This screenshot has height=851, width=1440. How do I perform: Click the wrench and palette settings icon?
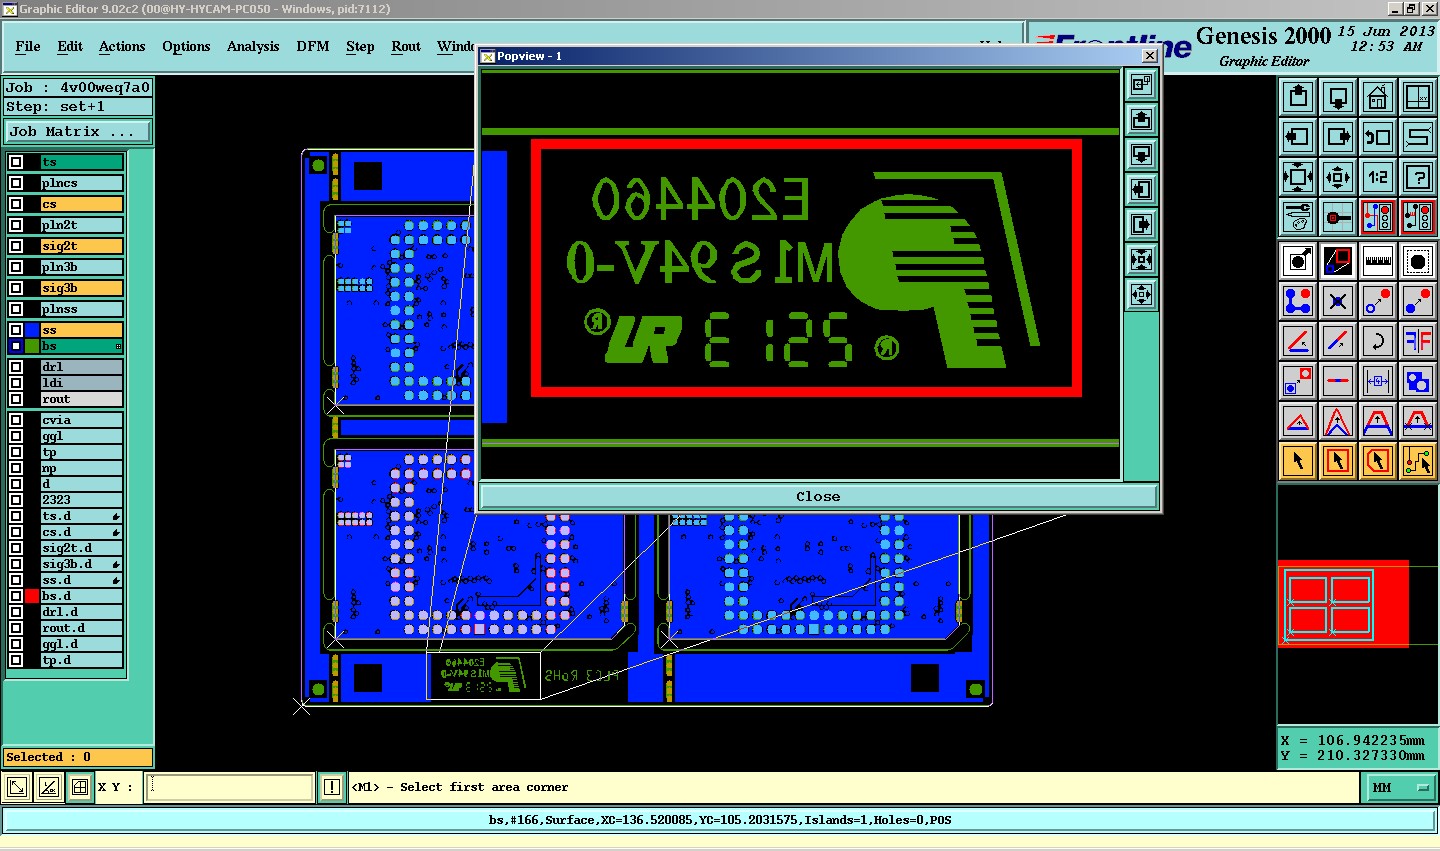[x=1298, y=217]
